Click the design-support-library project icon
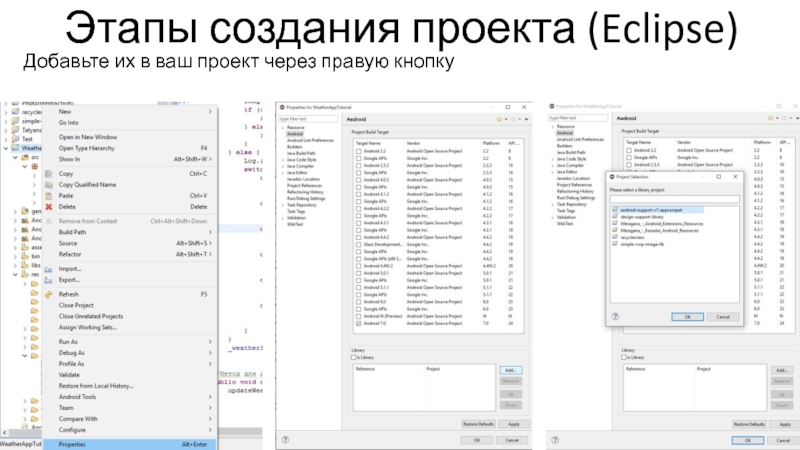The width and height of the screenshot is (800, 450). click(615, 217)
